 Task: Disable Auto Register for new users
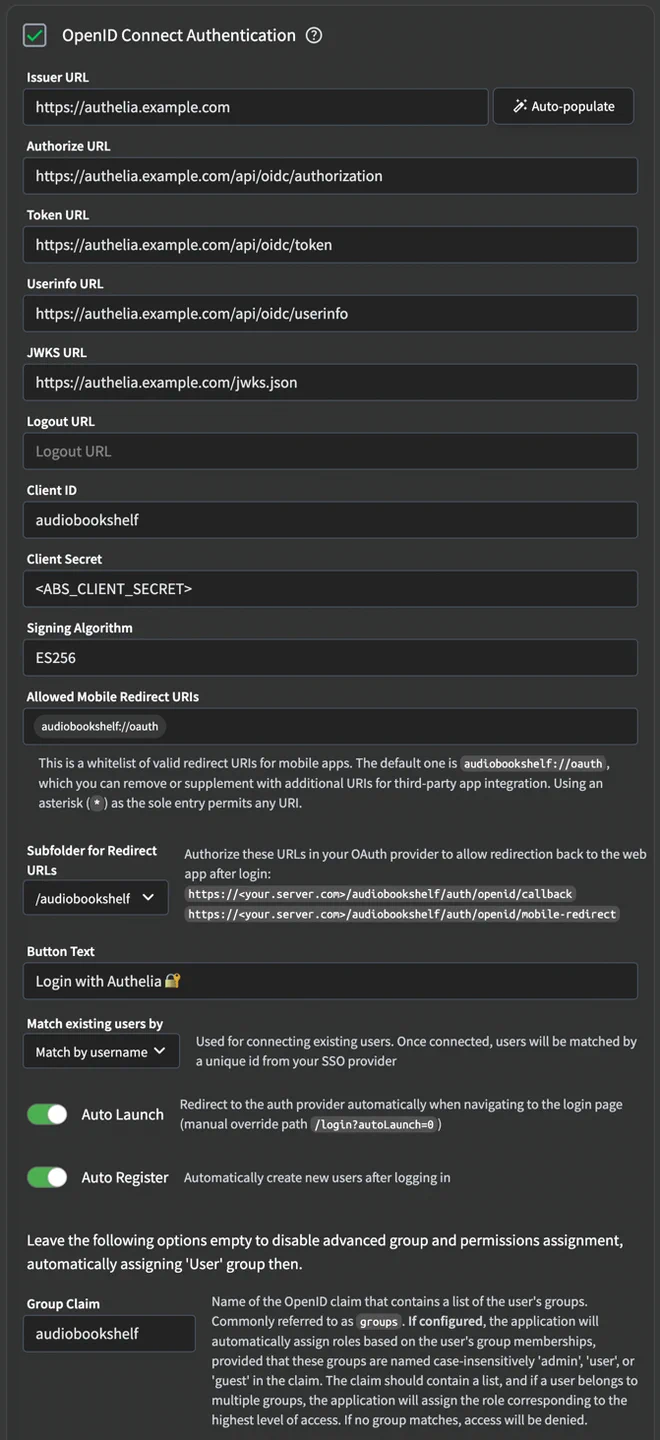click(x=47, y=1177)
